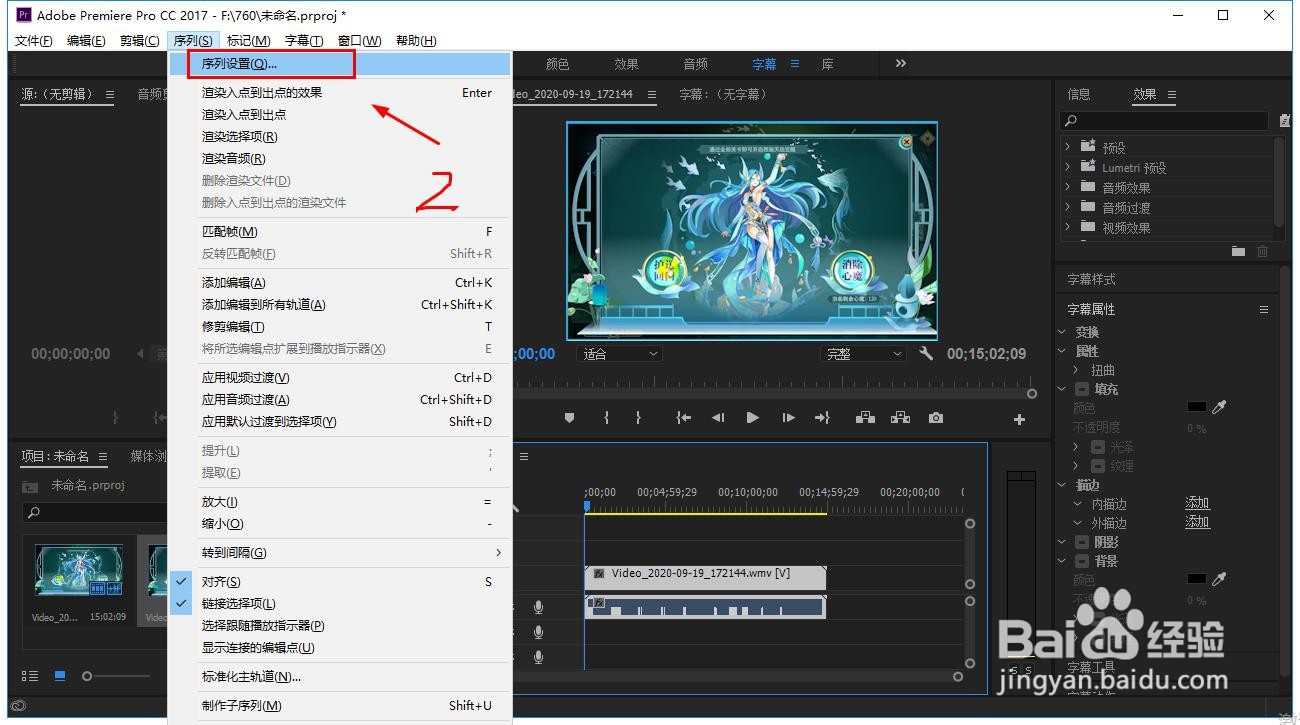1300x725 pixels.
Task: Open the caption properties panel menu
Action: [1264, 309]
